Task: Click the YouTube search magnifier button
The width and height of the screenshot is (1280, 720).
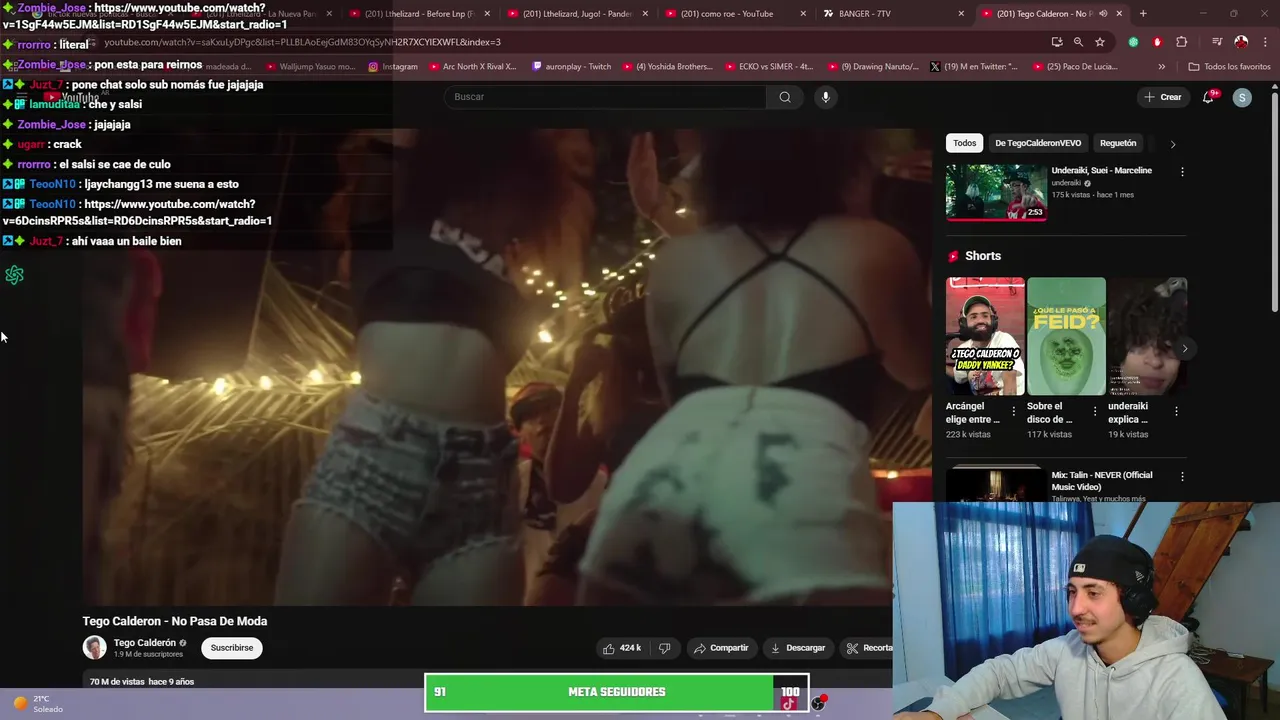Action: pyautogui.click(x=785, y=97)
